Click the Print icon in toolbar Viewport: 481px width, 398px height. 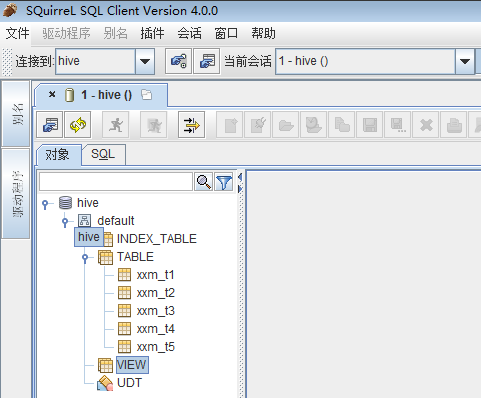(454, 125)
